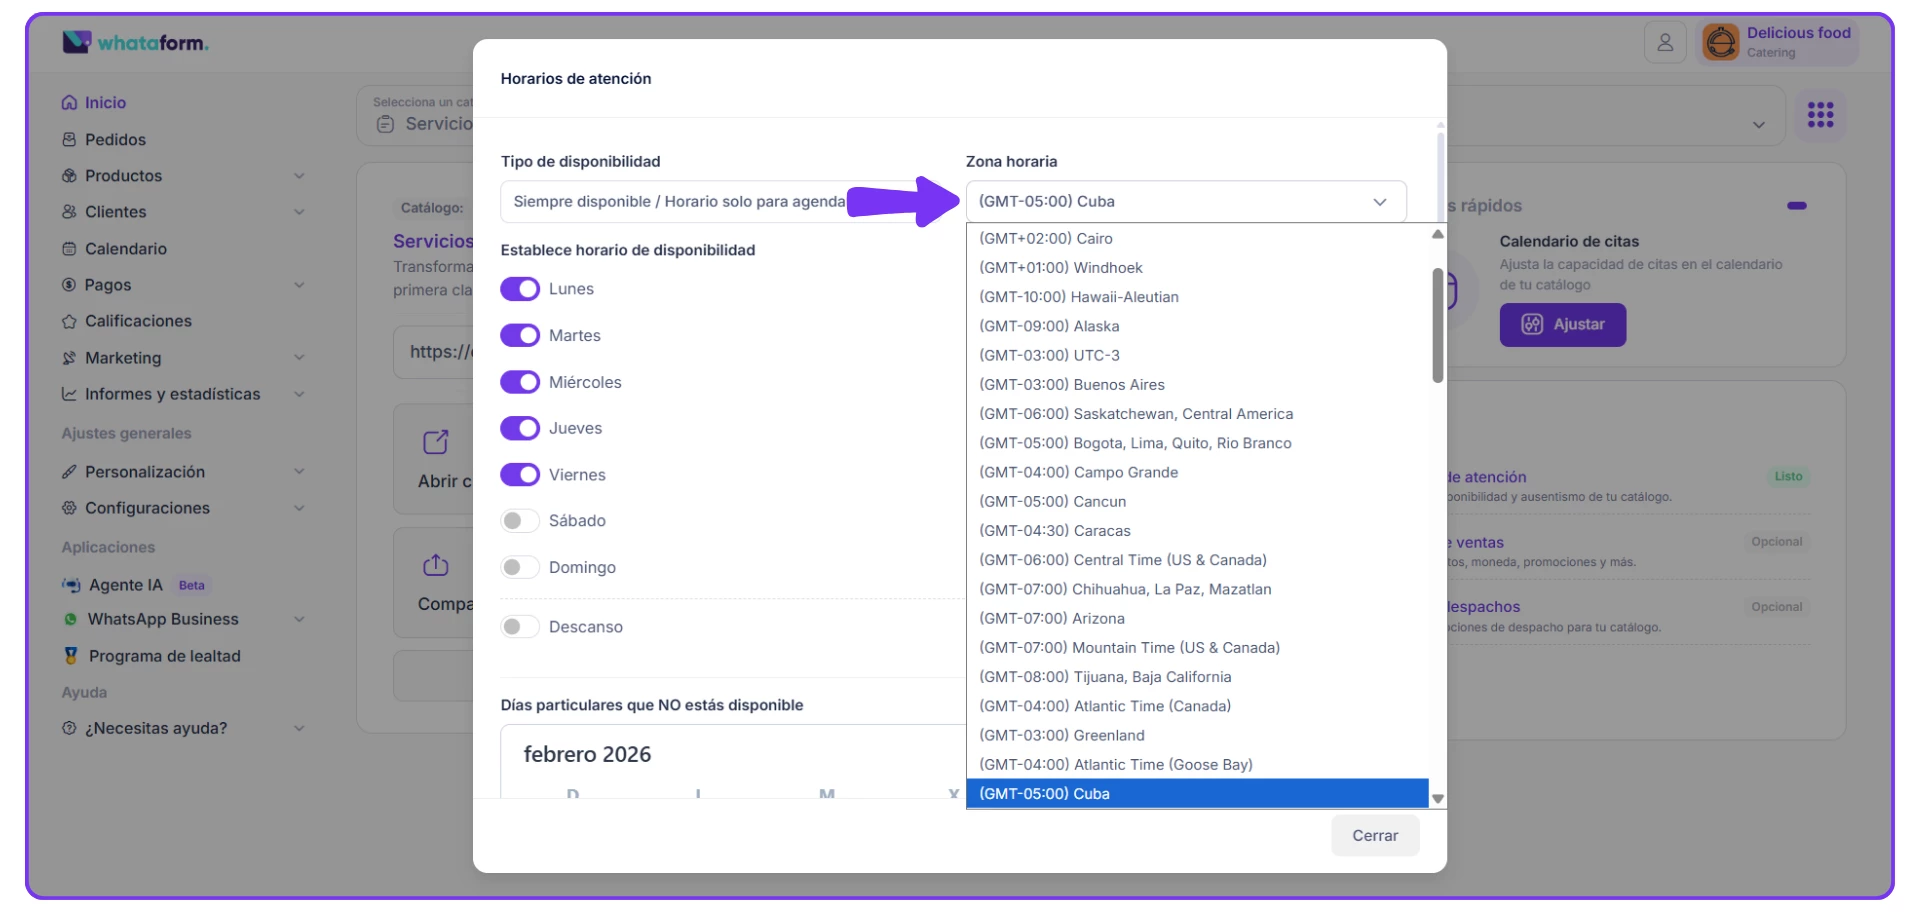
Task: Enable the Sábado availability toggle
Action: click(520, 521)
